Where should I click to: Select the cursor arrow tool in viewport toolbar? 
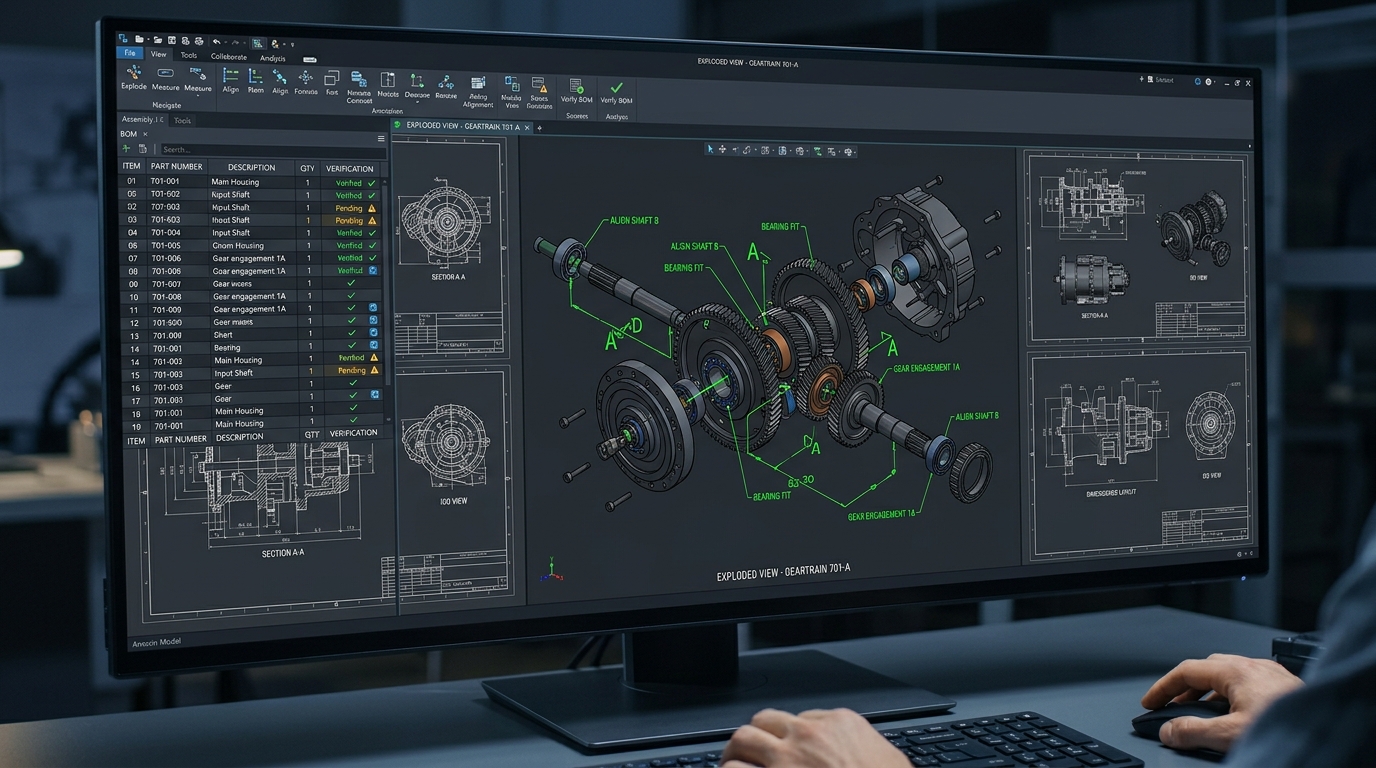[x=710, y=150]
